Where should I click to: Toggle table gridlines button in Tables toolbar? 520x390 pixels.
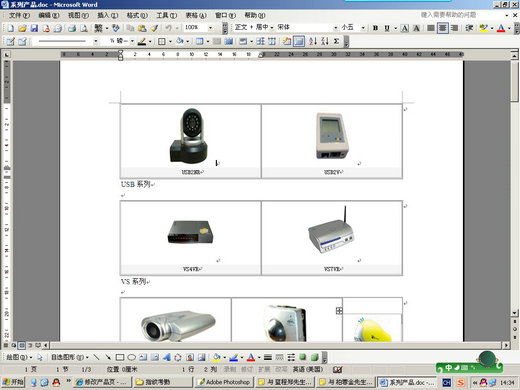click(299, 41)
